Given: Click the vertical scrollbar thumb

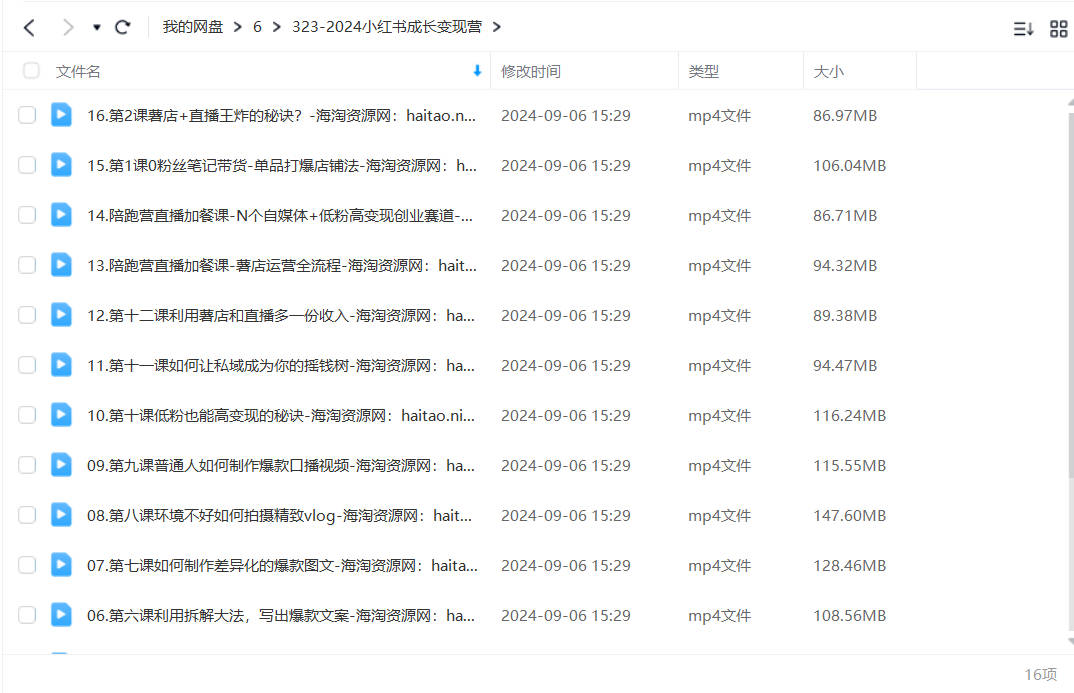Looking at the screenshot, I should click(x=1071, y=294).
